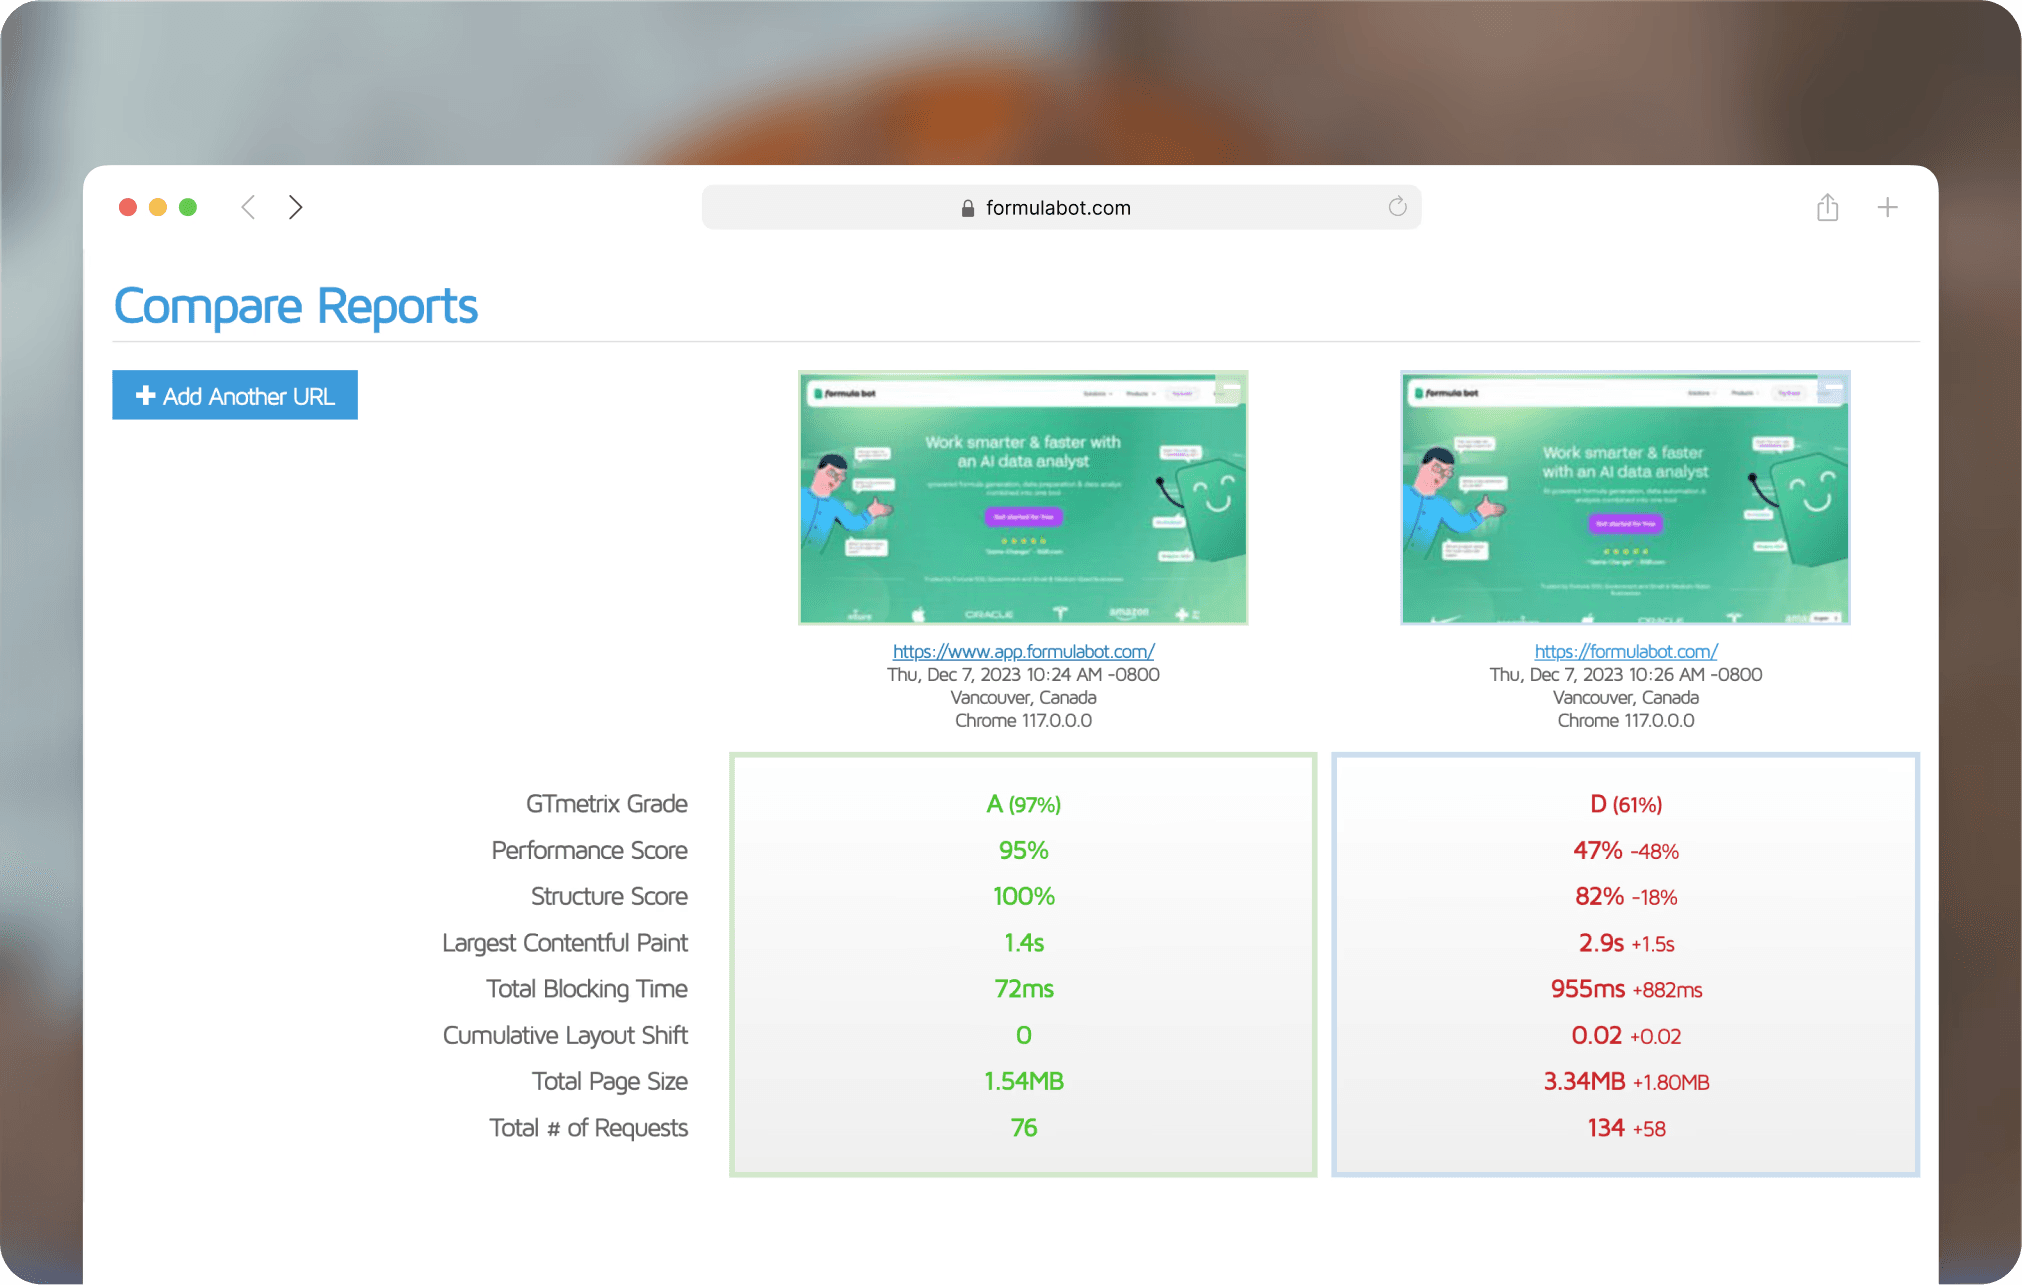The width and height of the screenshot is (2022, 1285).
Task: Click the yellow minimize window button
Action: pyautogui.click(x=158, y=207)
